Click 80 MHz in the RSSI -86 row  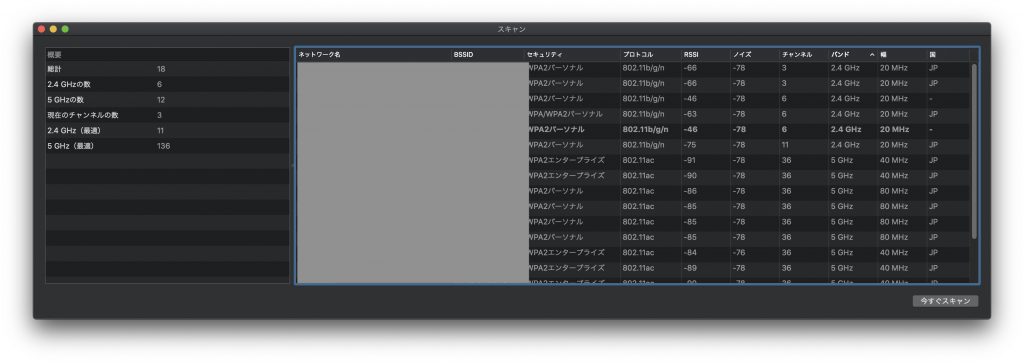point(894,191)
